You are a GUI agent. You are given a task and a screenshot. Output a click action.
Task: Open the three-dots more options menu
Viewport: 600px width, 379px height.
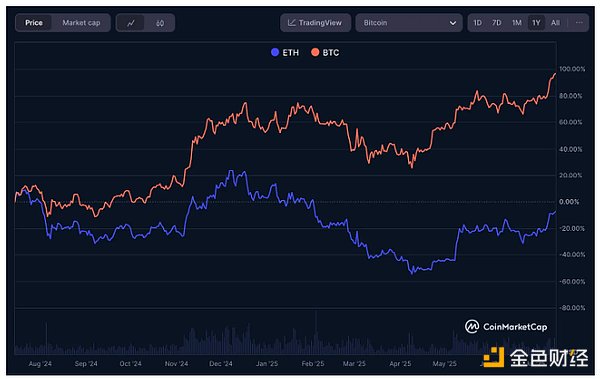click(x=579, y=23)
